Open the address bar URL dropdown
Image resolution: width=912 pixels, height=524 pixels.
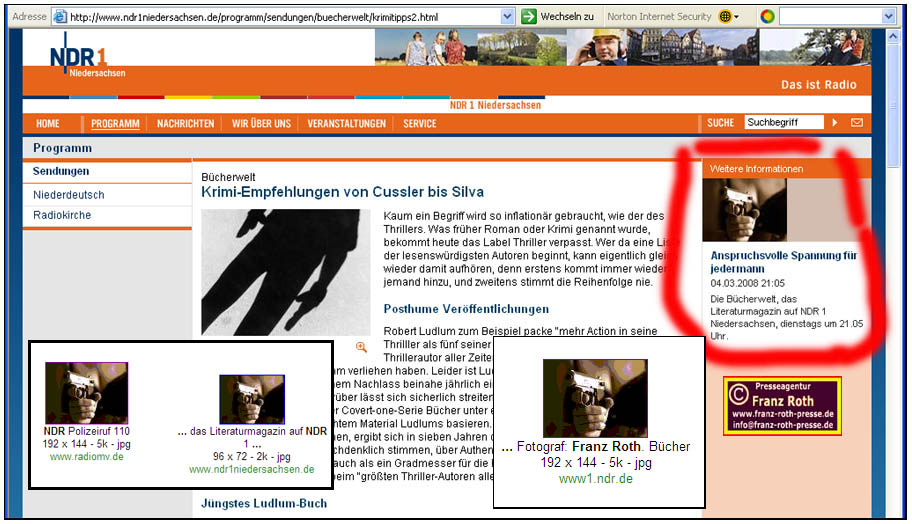click(507, 17)
